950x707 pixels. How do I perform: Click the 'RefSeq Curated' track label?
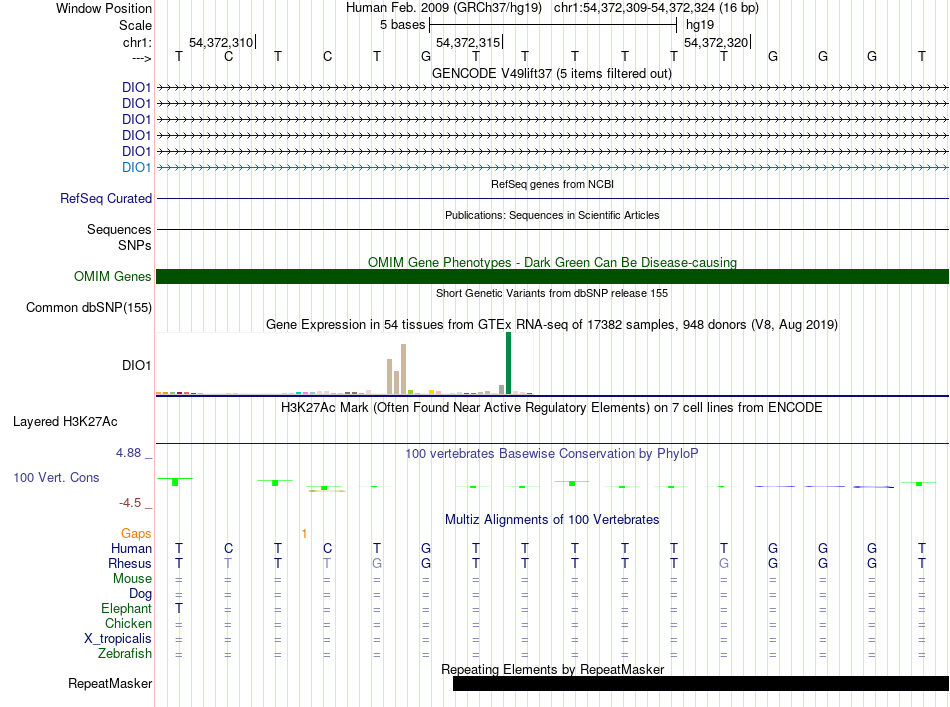click(106, 198)
